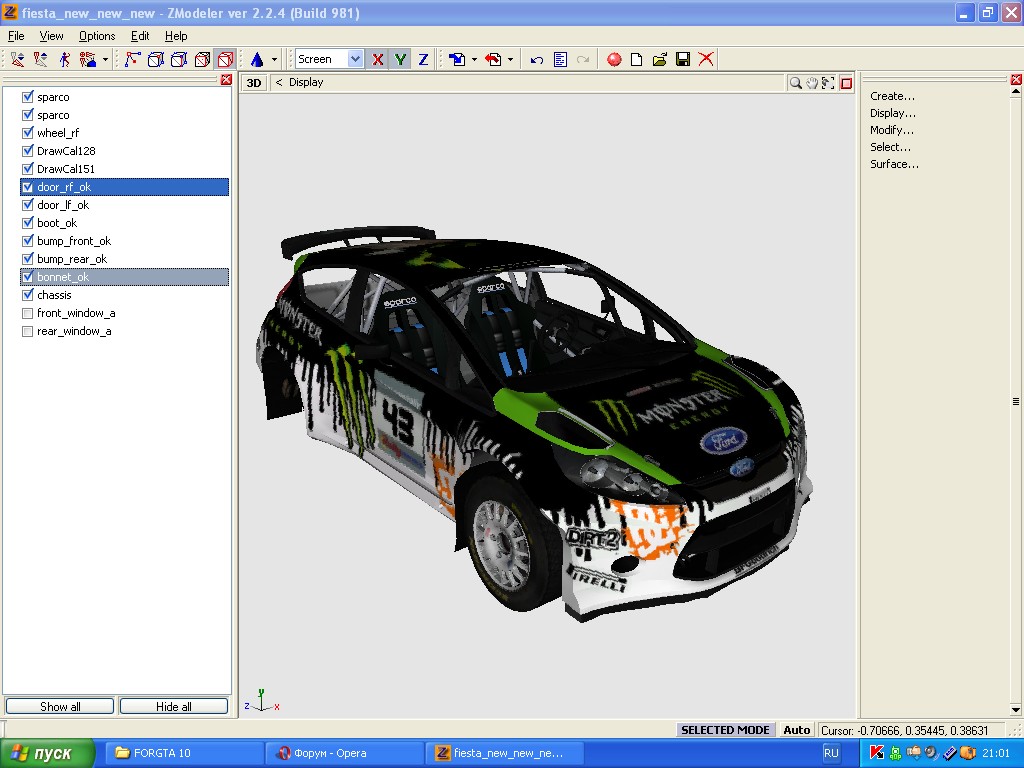Click the blue import box icon
The width and height of the screenshot is (1024, 768).
(x=457, y=59)
